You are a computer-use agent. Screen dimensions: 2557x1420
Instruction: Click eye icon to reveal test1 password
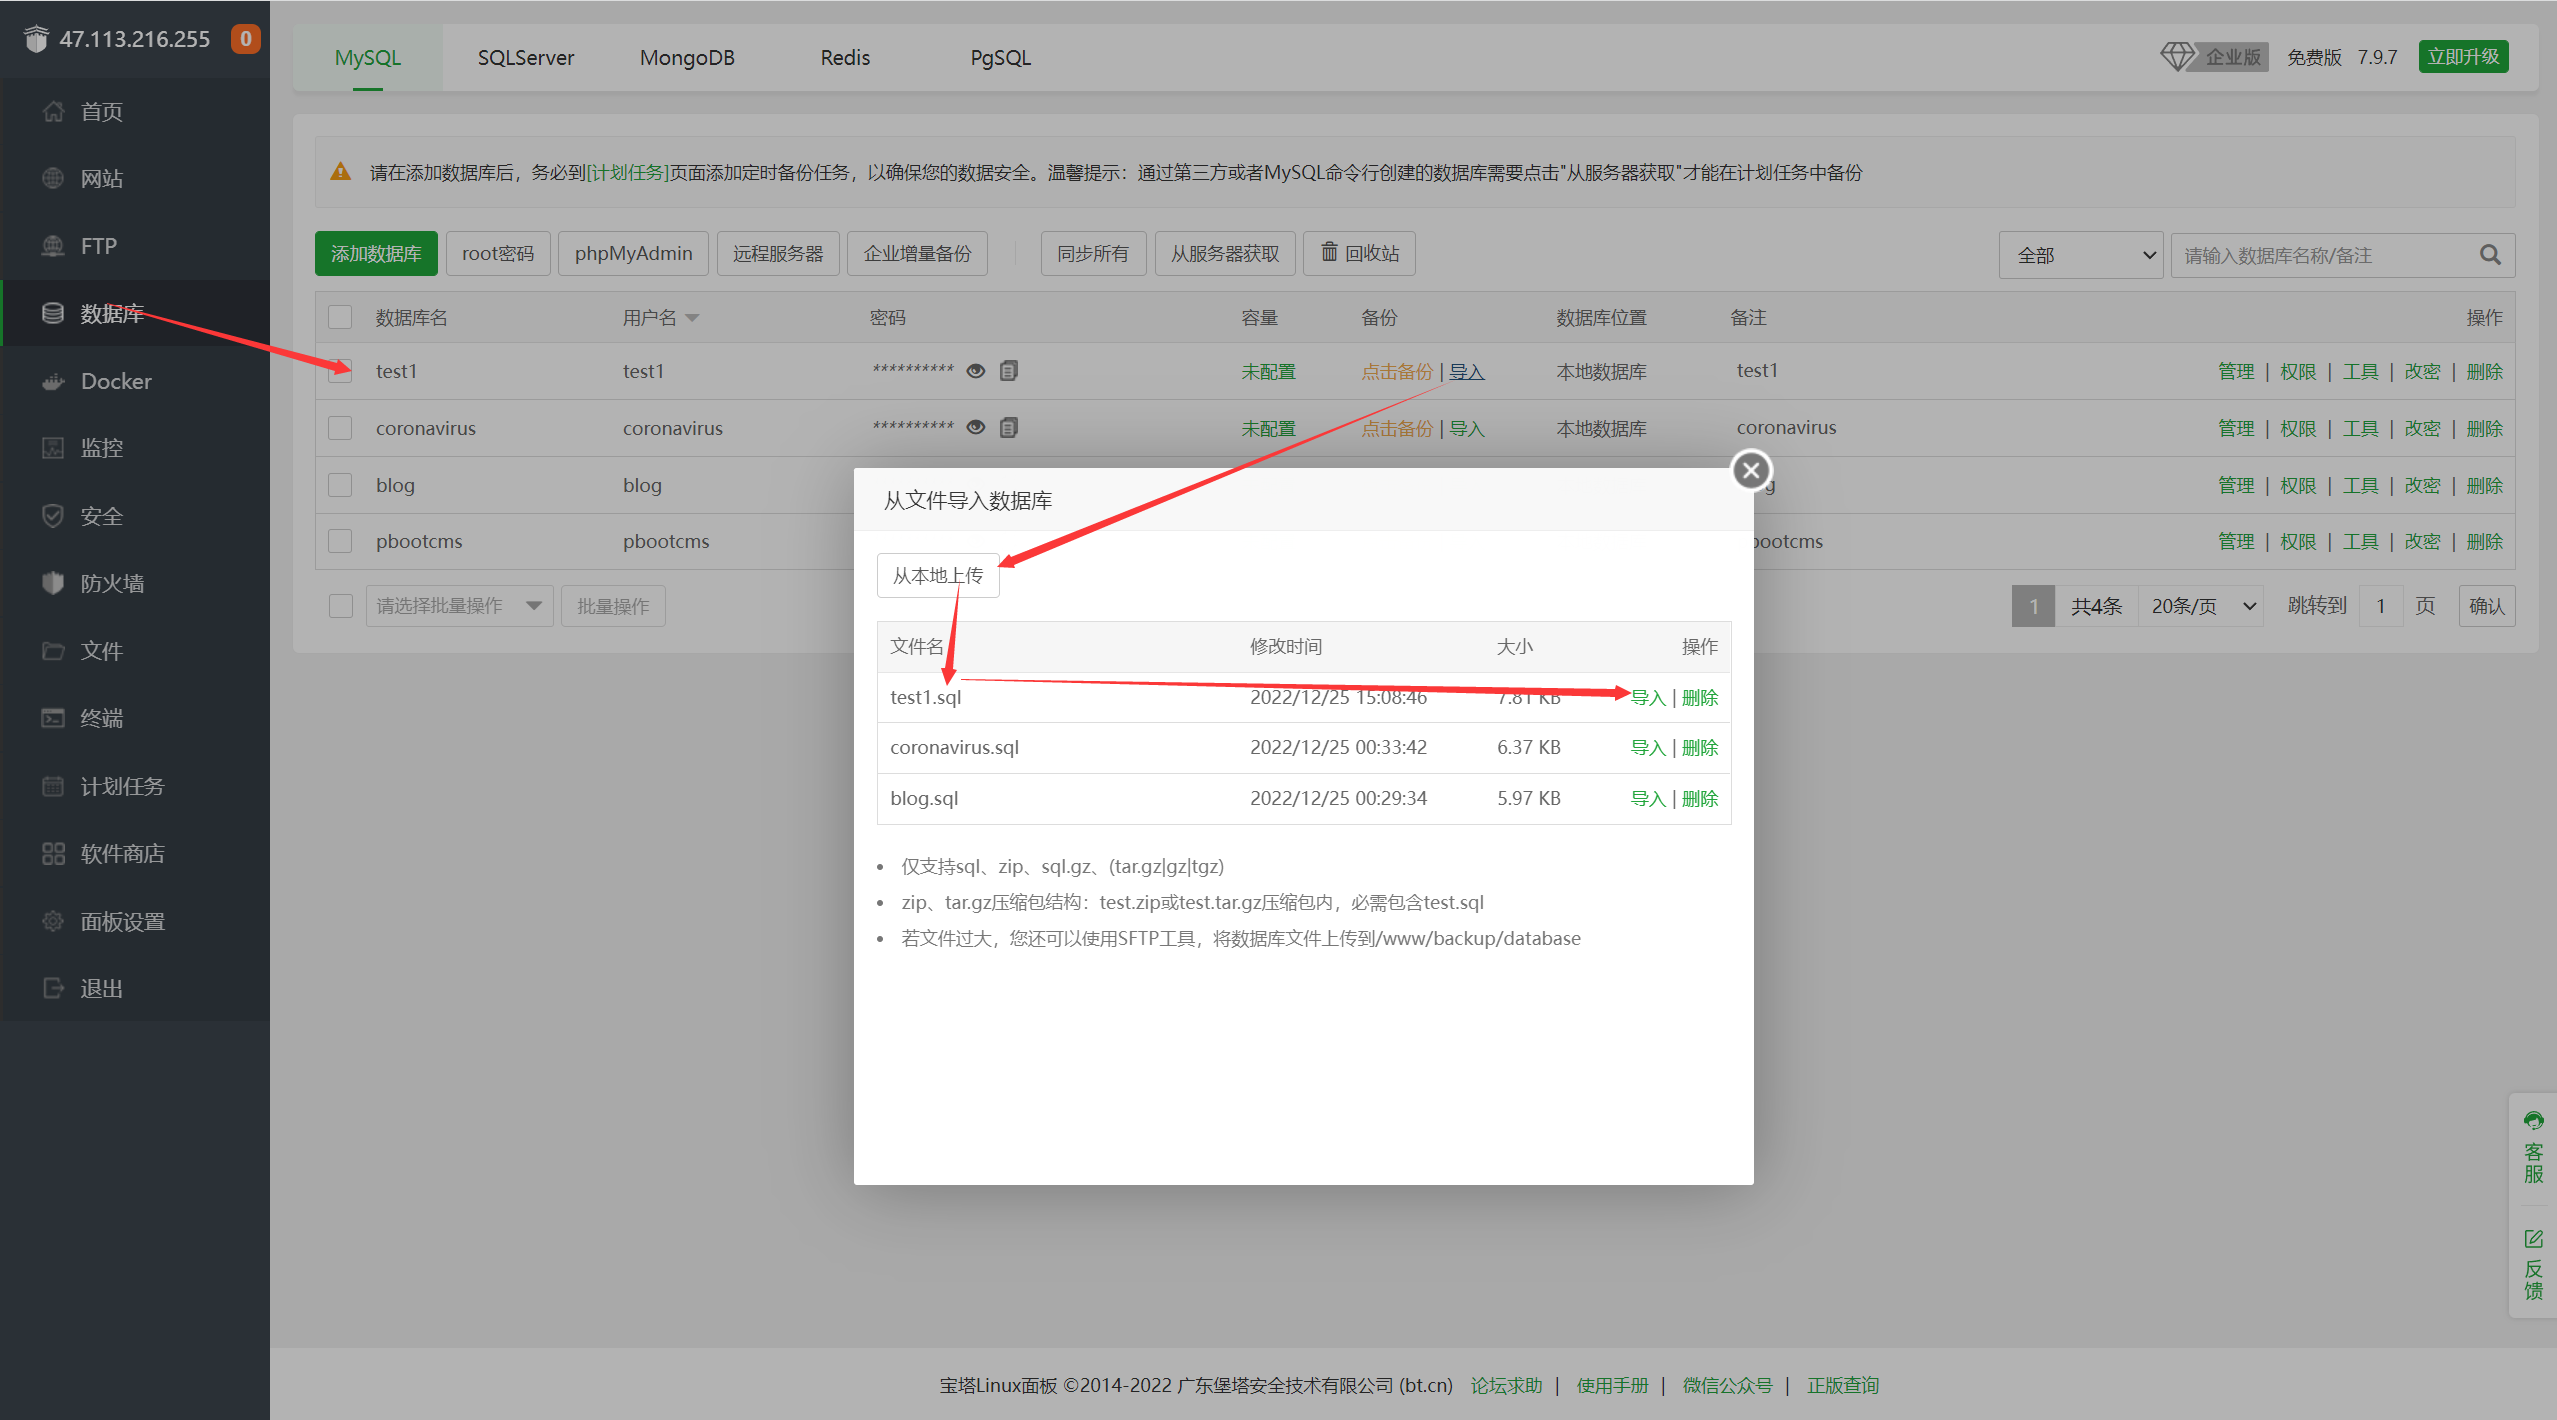(x=976, y=371)
